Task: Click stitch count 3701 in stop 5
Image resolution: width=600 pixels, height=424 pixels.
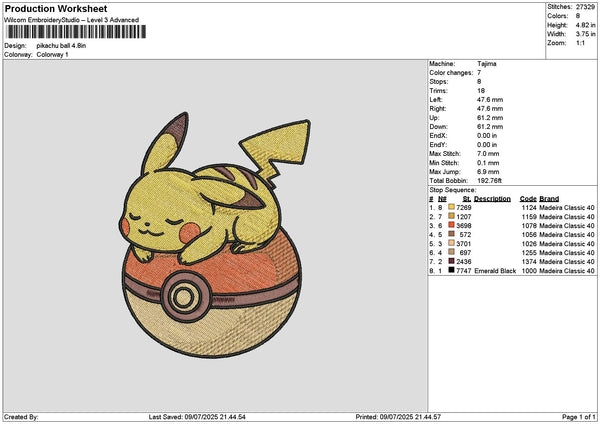Action: tap(464, 244)
